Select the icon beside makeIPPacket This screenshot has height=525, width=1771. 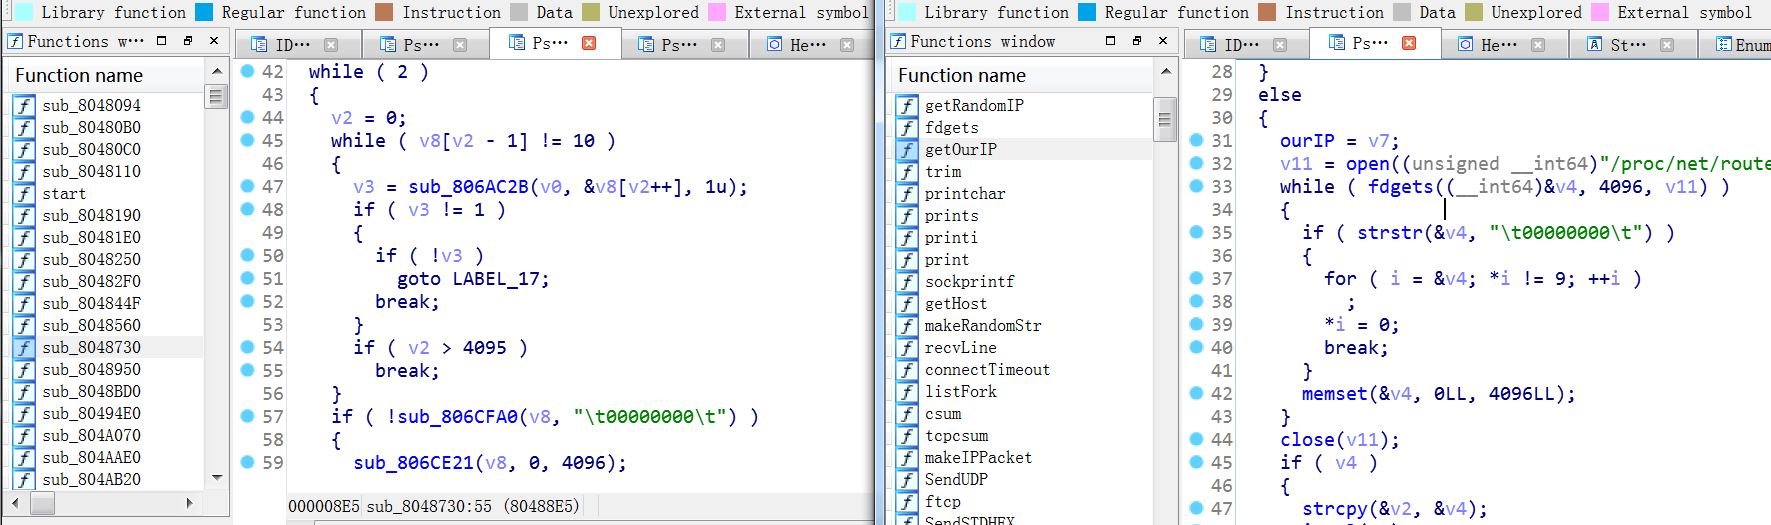(x=907, y=458)
